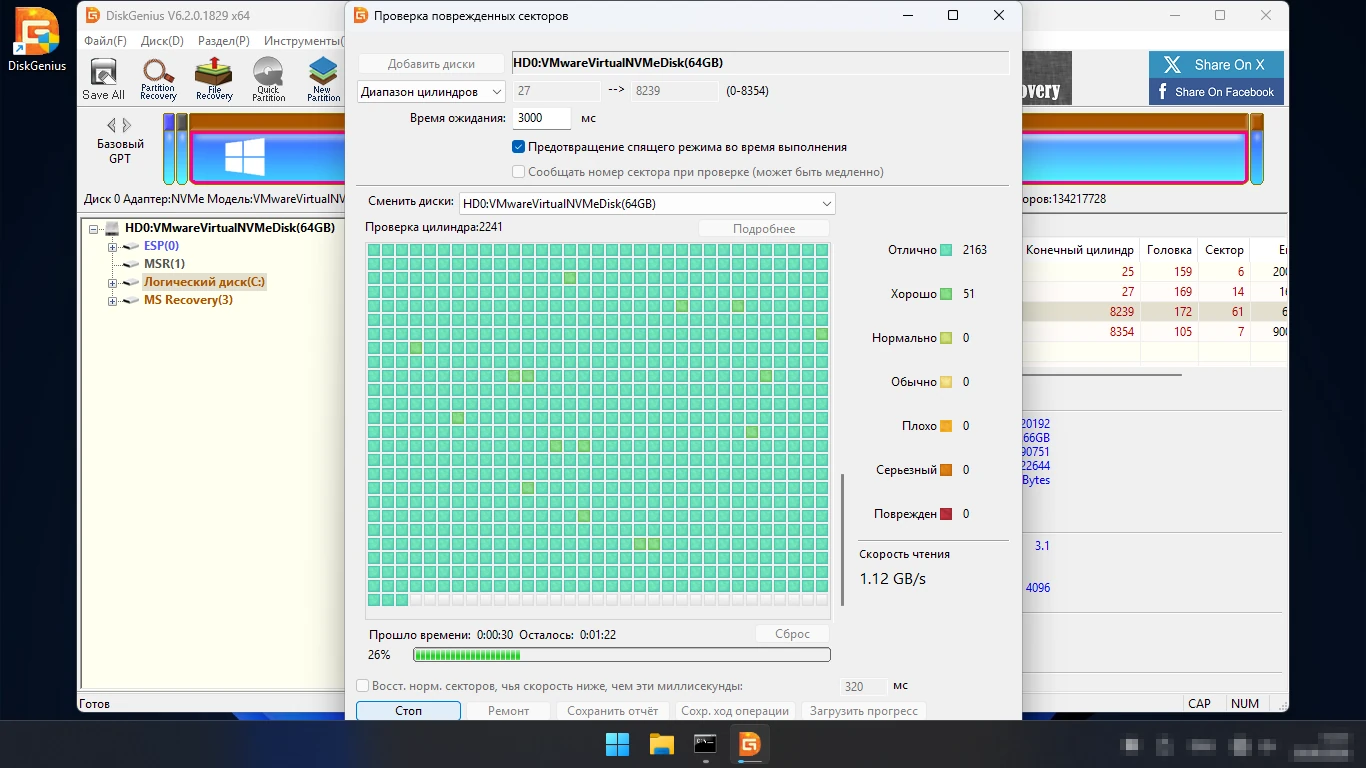Click the Стоп button

(x=408, y=711)
